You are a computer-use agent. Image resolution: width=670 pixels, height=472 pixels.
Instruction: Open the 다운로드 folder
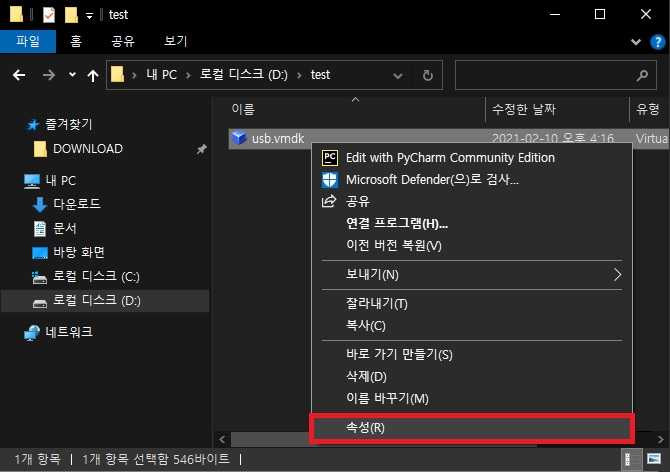pyautogui.click(x=76, y=204)
